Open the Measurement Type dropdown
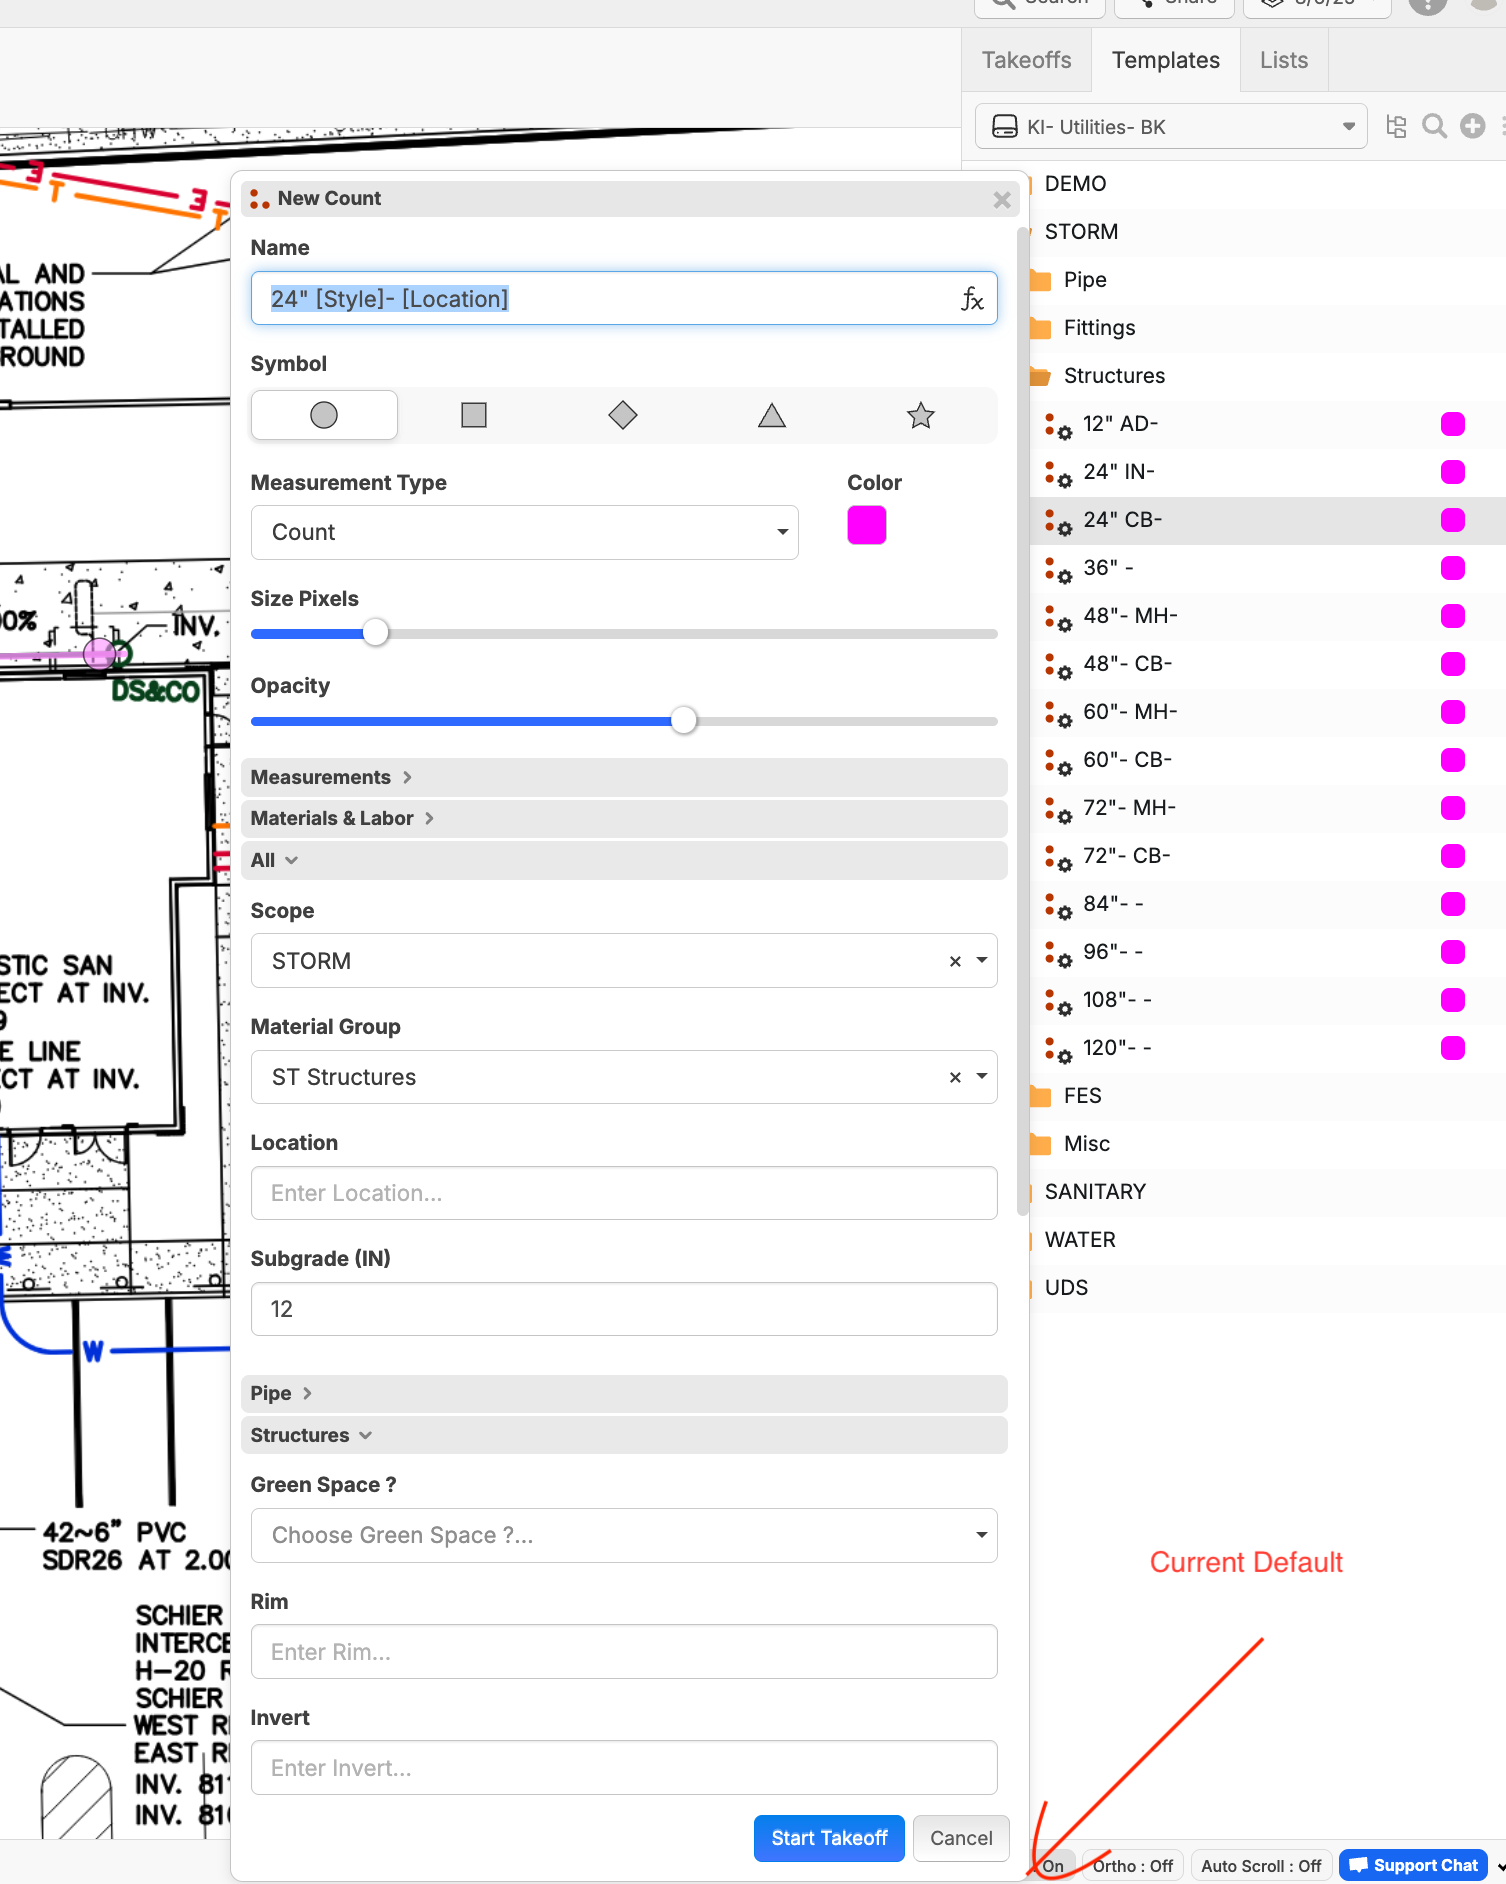This screenshot has width=1506, height=1884. 524,532
